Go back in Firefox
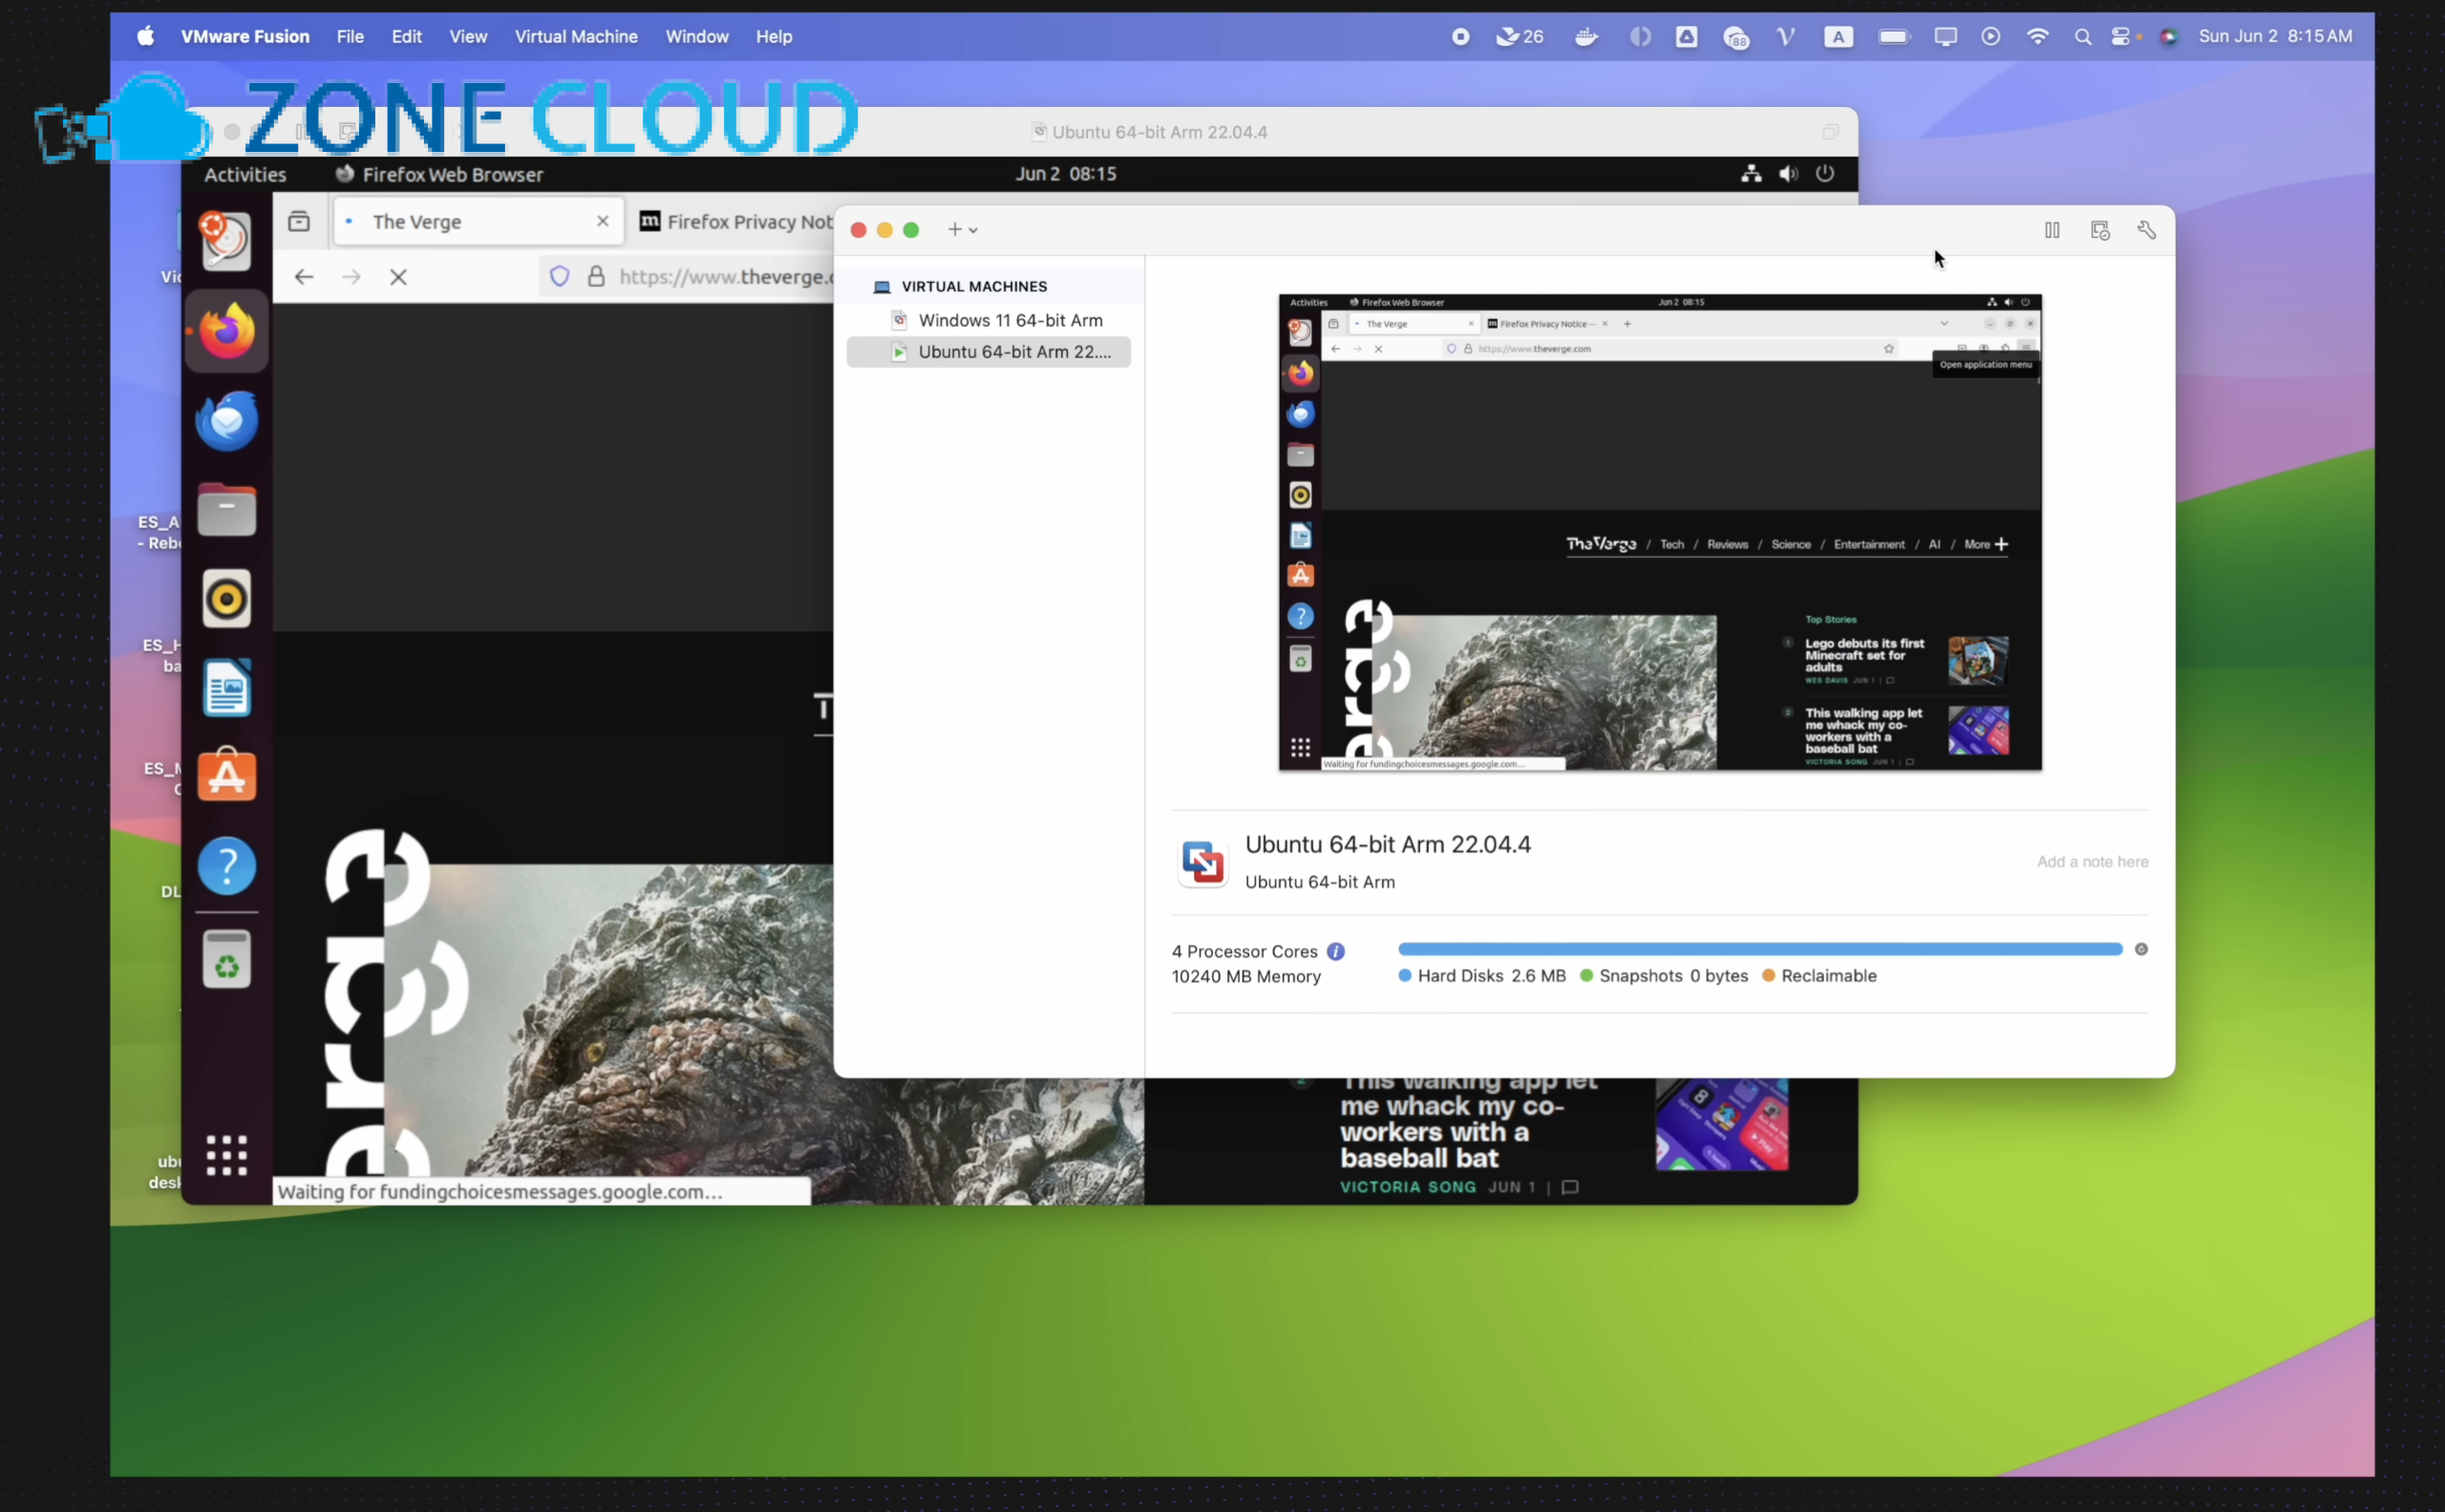Viewport: 2445px width, 1512px height. [304, 277]
